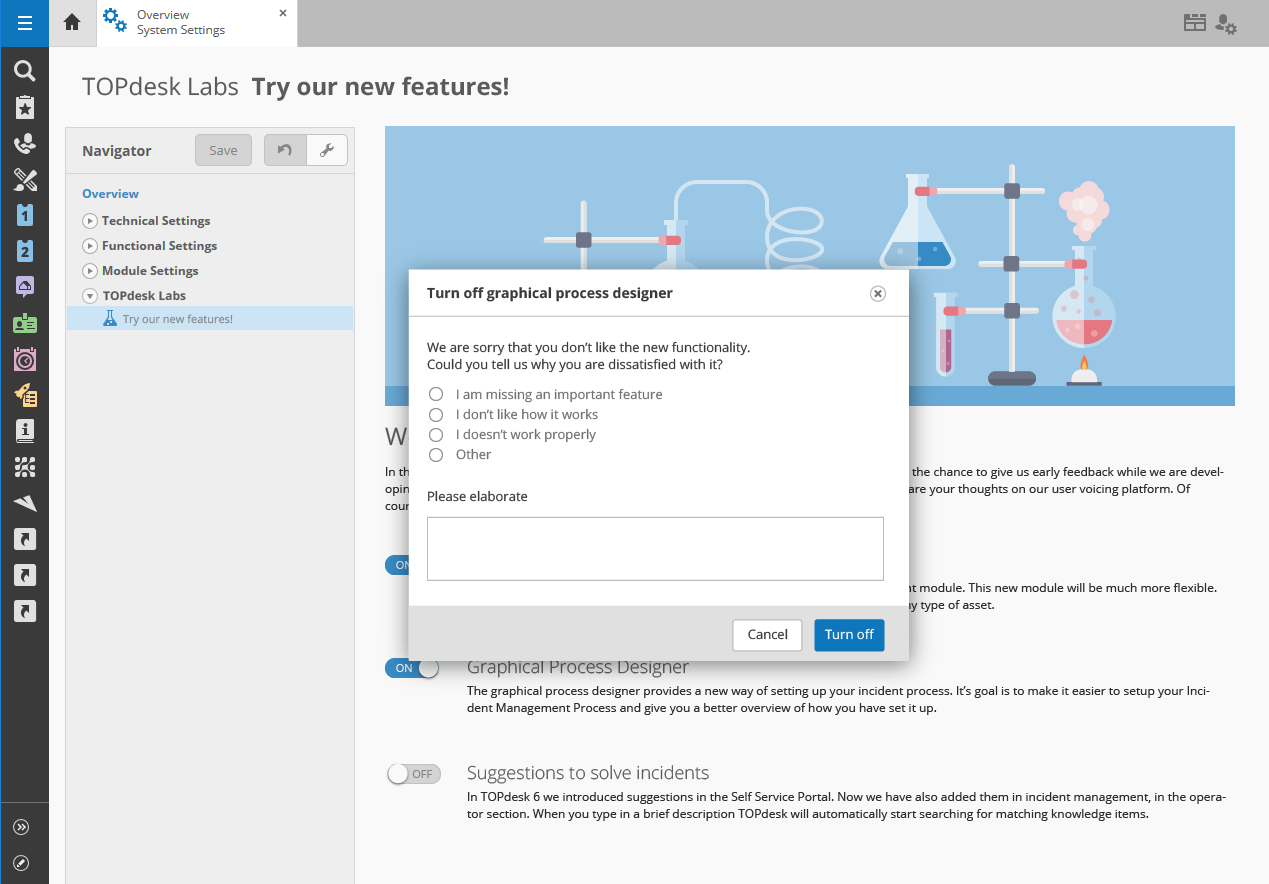Open the dashboard layout icon top right
The image size is (1269, 884).
pos(1194,24)
